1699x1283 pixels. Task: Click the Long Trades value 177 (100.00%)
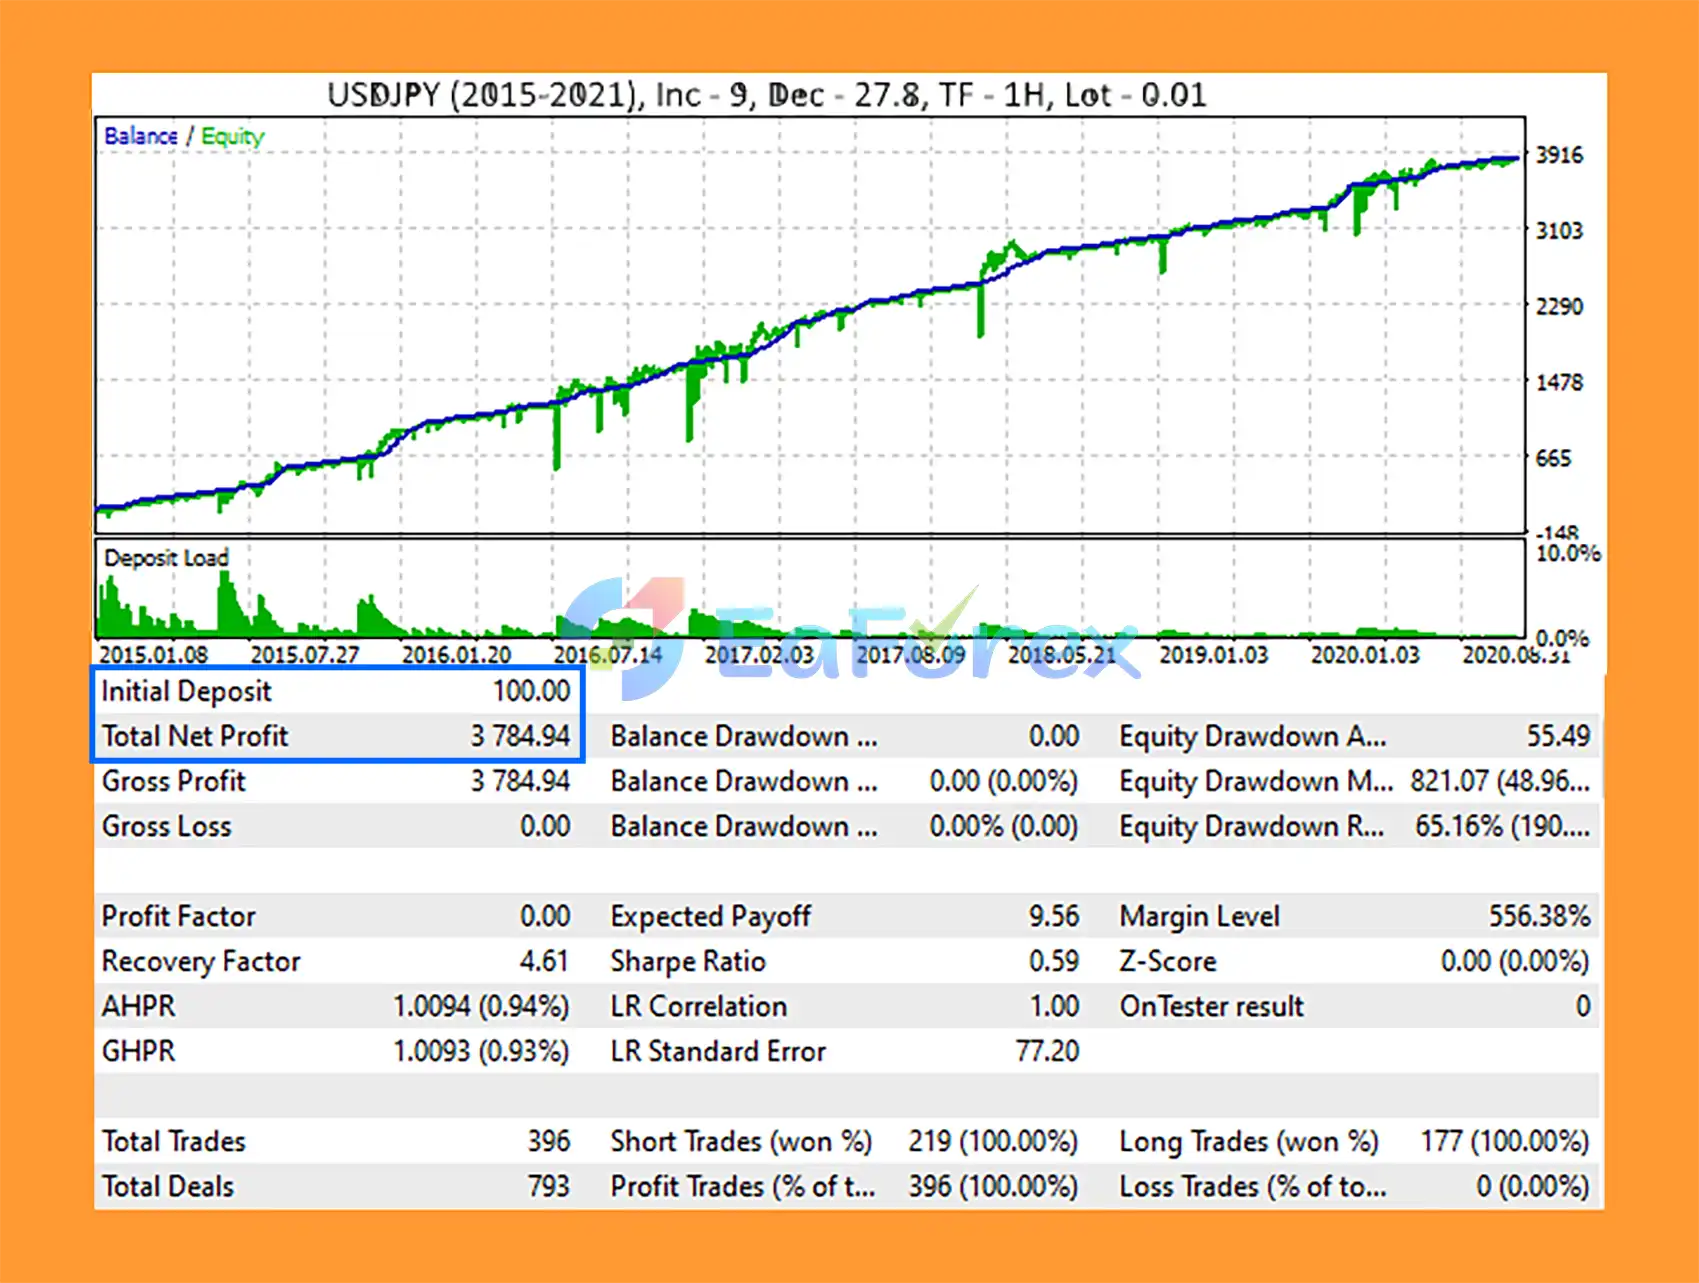(1505, 1141)
